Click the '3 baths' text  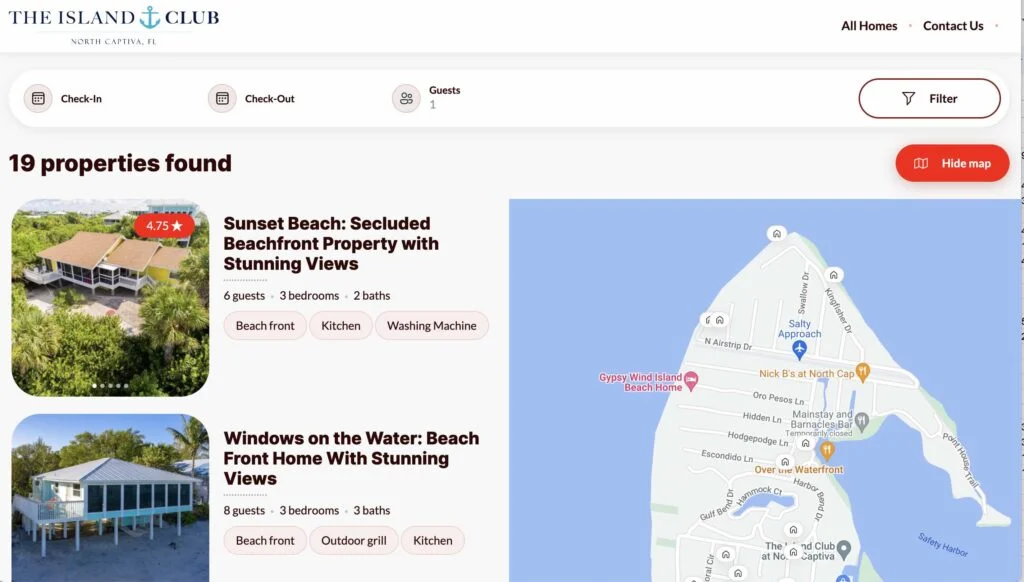tap(372, 511)
